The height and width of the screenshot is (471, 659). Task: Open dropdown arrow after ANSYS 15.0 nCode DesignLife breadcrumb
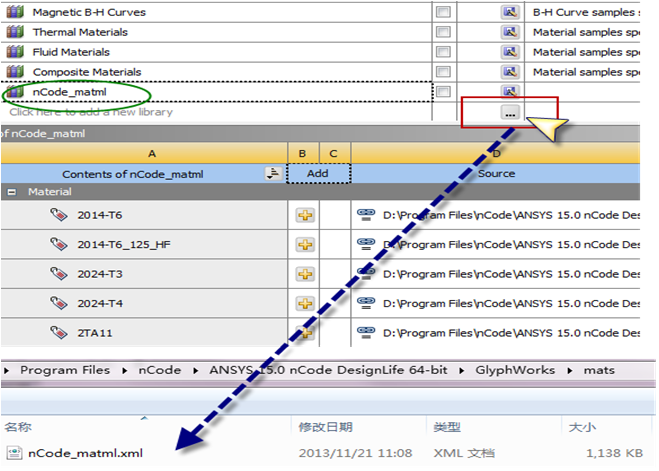[462, 371]
